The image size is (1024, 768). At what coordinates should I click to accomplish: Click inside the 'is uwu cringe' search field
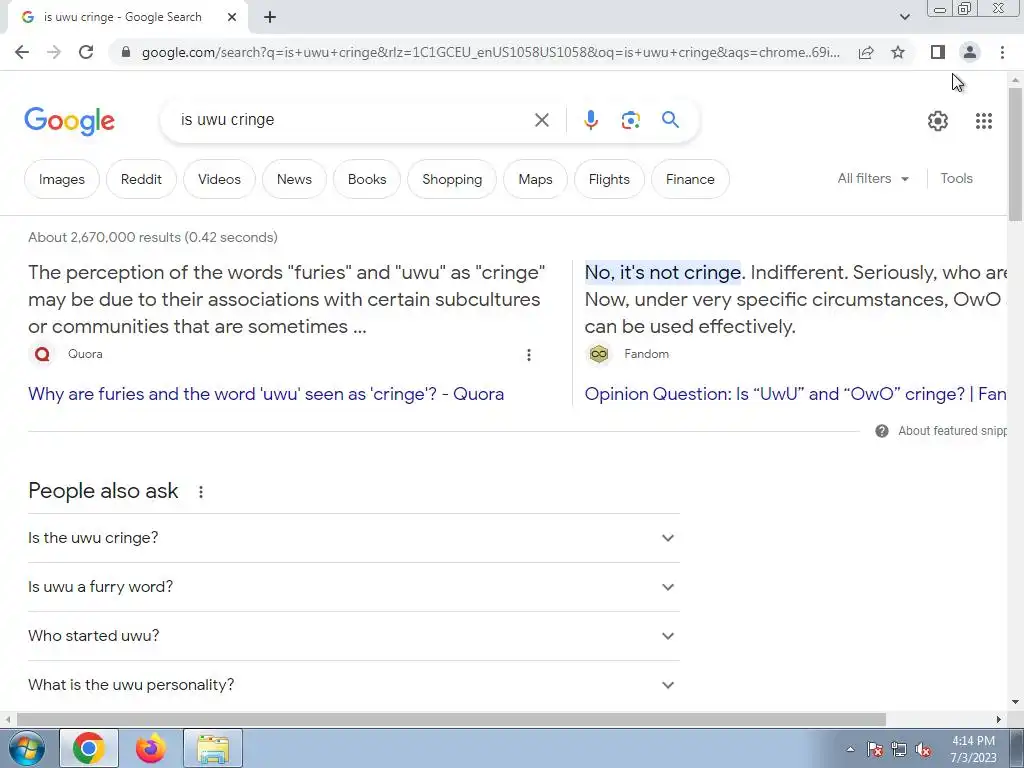(353, 120)
